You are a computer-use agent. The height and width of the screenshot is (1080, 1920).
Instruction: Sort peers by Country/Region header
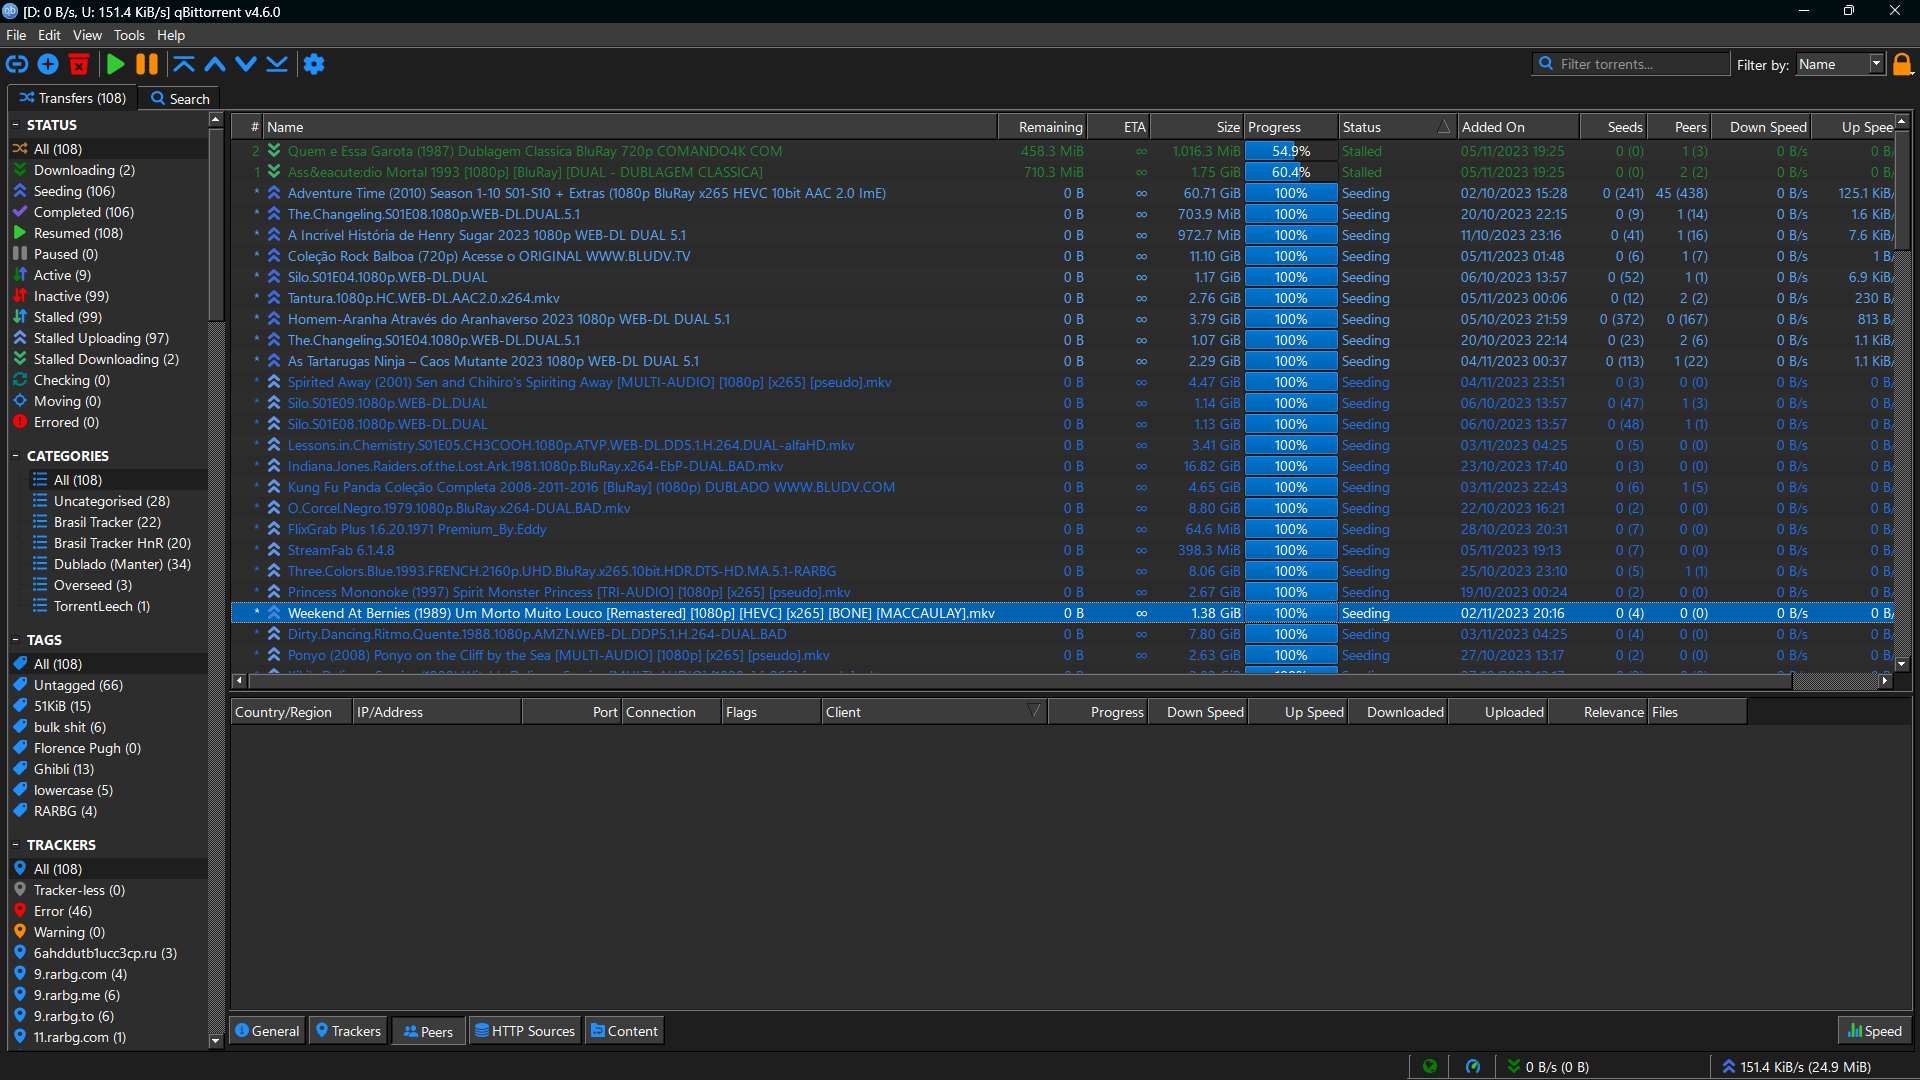292,712
